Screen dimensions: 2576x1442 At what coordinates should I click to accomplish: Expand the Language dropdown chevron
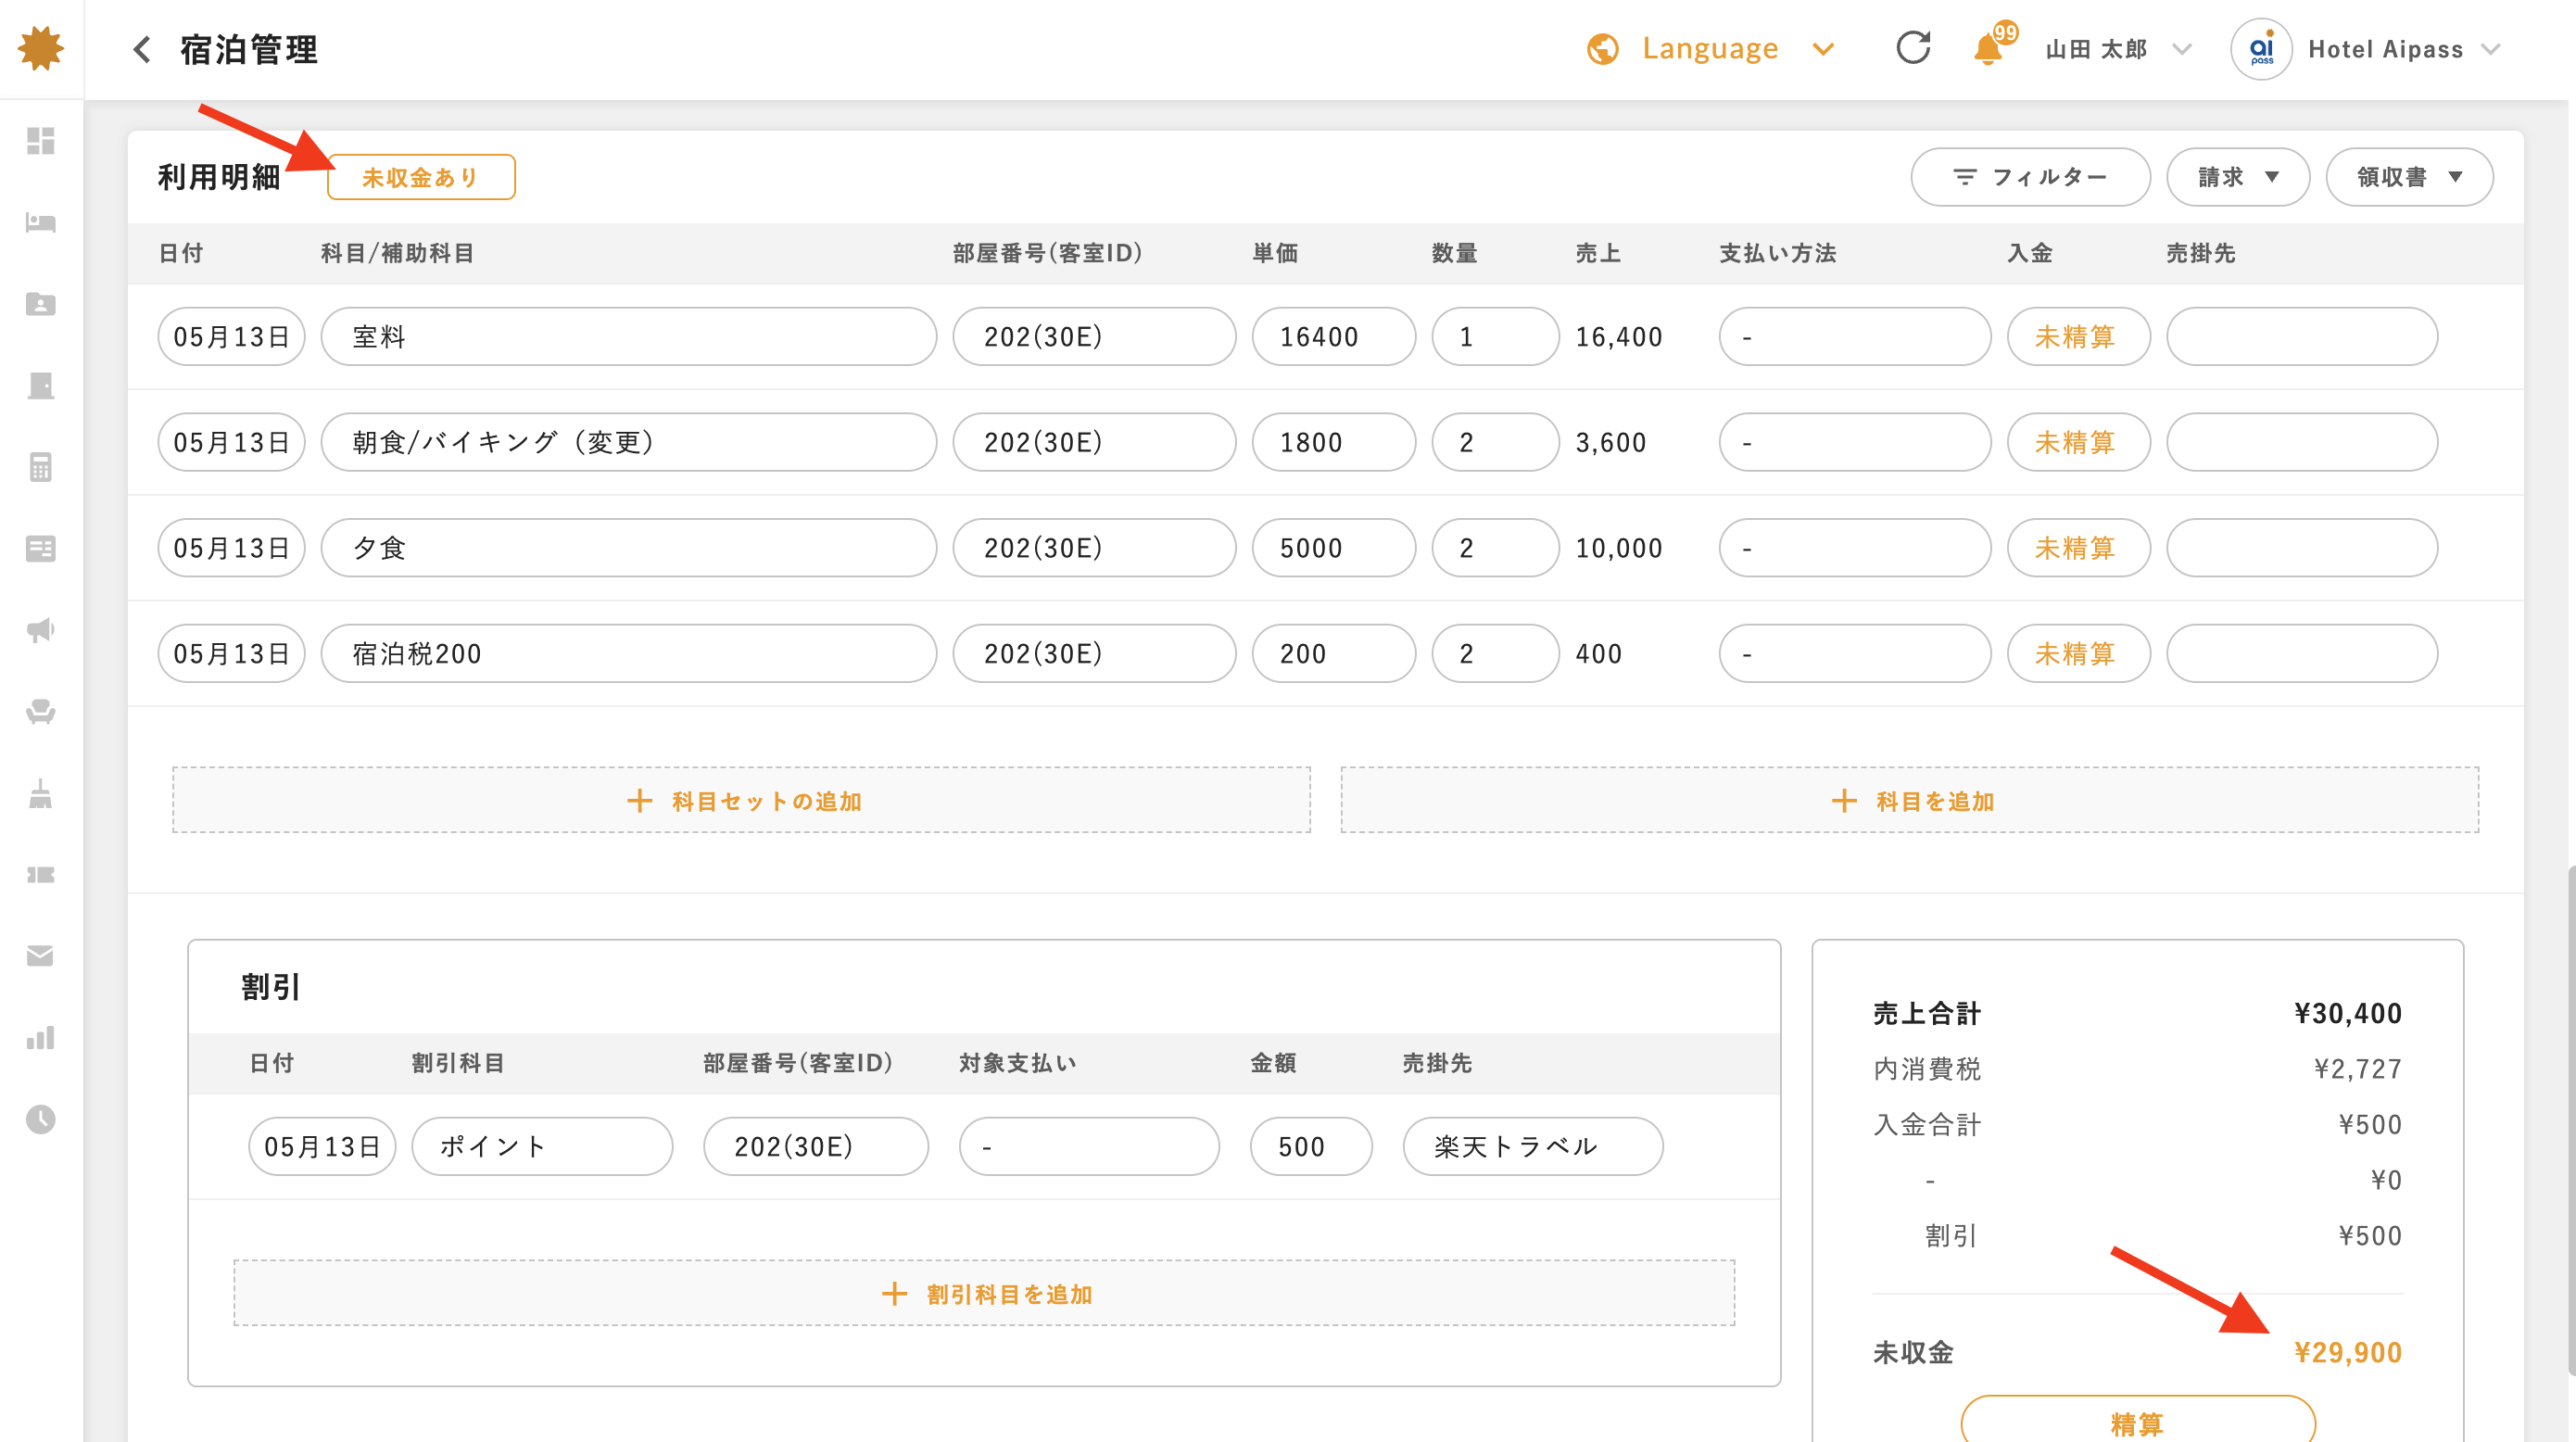click(1823, 49)
